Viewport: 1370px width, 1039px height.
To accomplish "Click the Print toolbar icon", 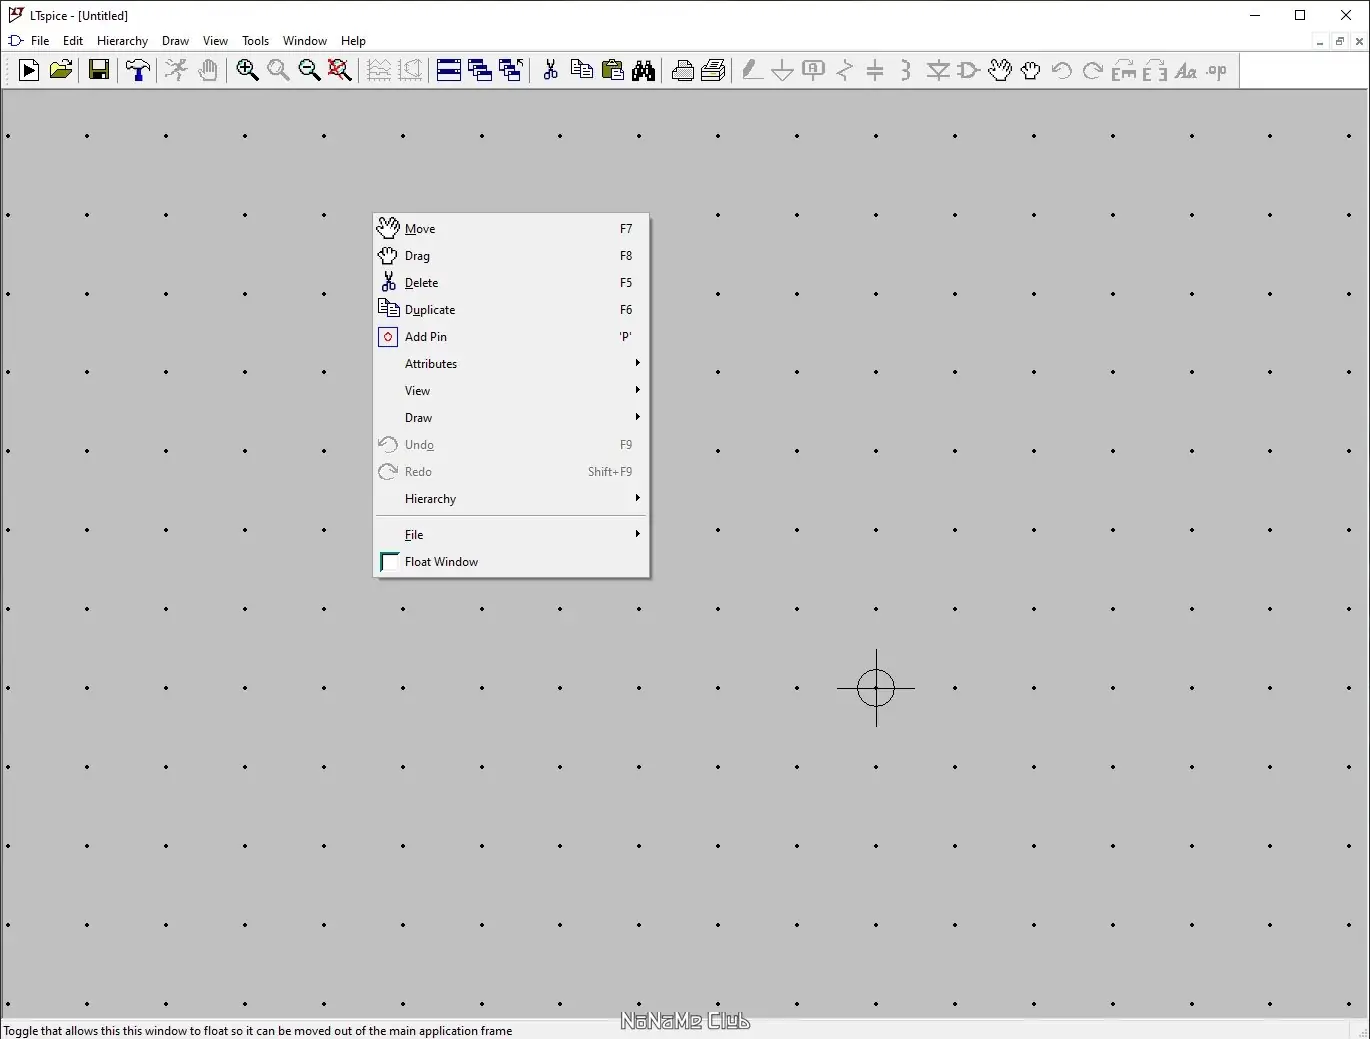I will [x=713, y=70].
